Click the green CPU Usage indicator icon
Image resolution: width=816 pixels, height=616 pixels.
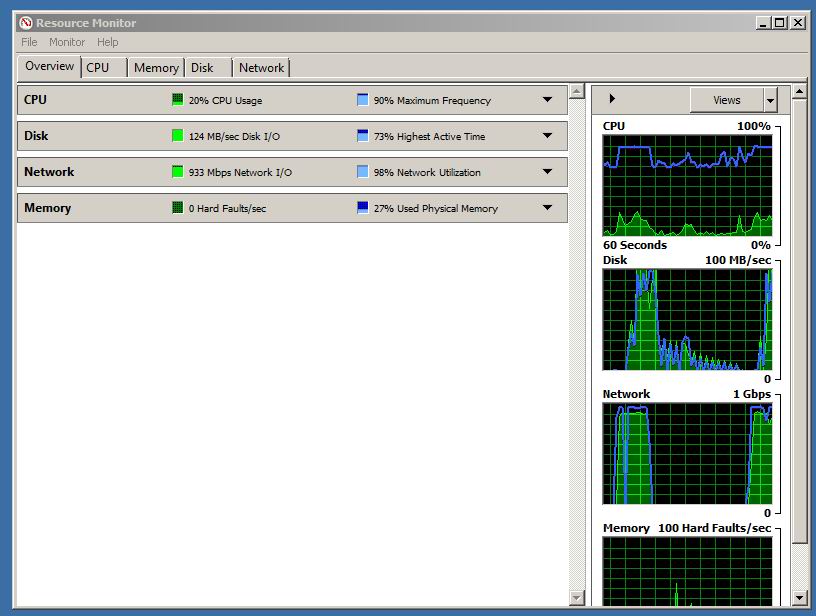[178, 100]
